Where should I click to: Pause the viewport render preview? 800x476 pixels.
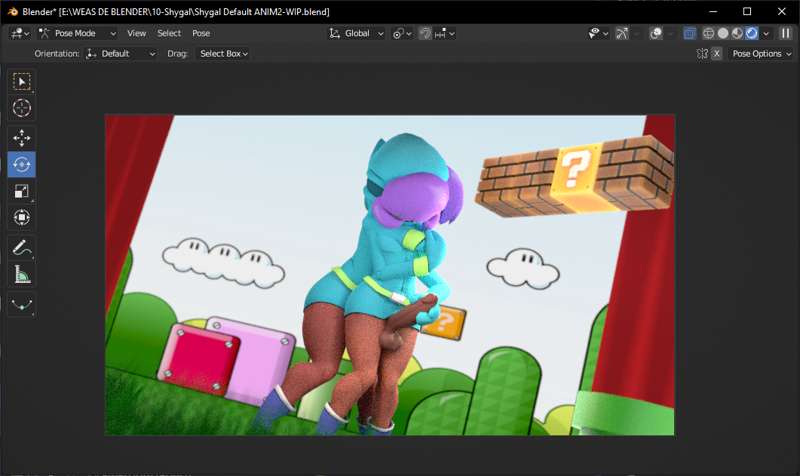tap(784, 33)
